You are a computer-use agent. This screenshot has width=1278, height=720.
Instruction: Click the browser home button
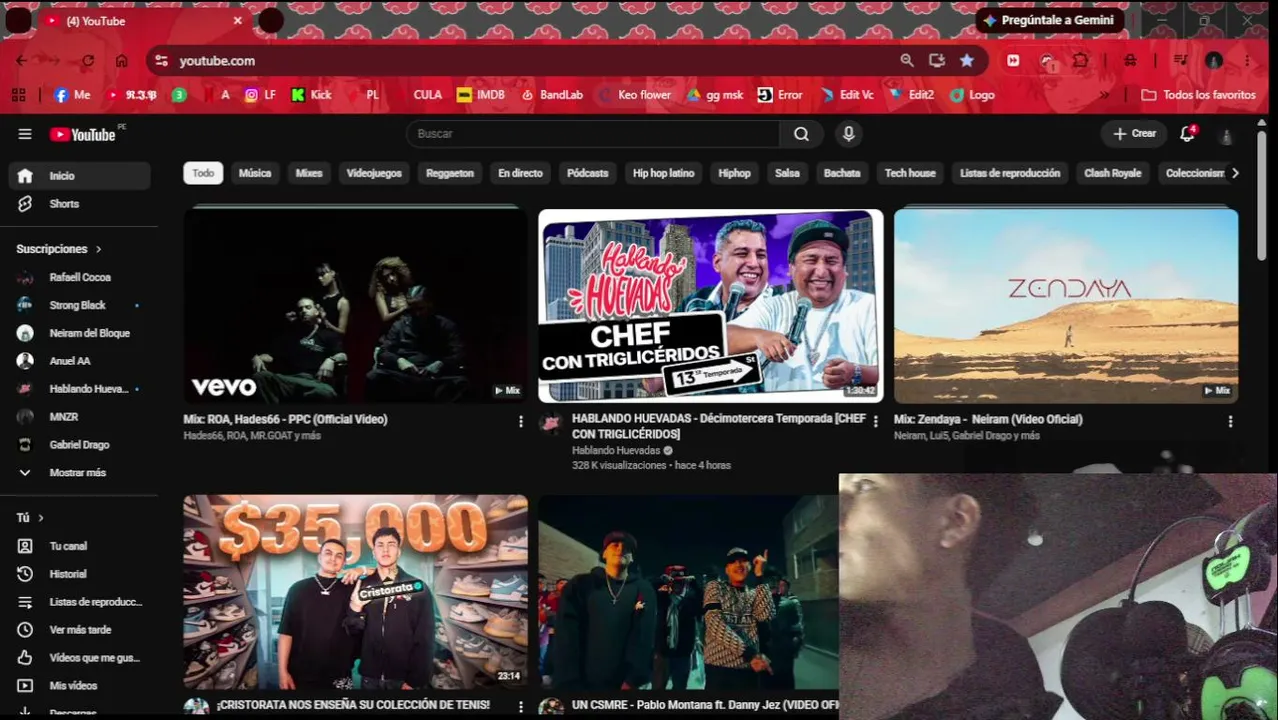pyautogui.click(x=121, y=61)
